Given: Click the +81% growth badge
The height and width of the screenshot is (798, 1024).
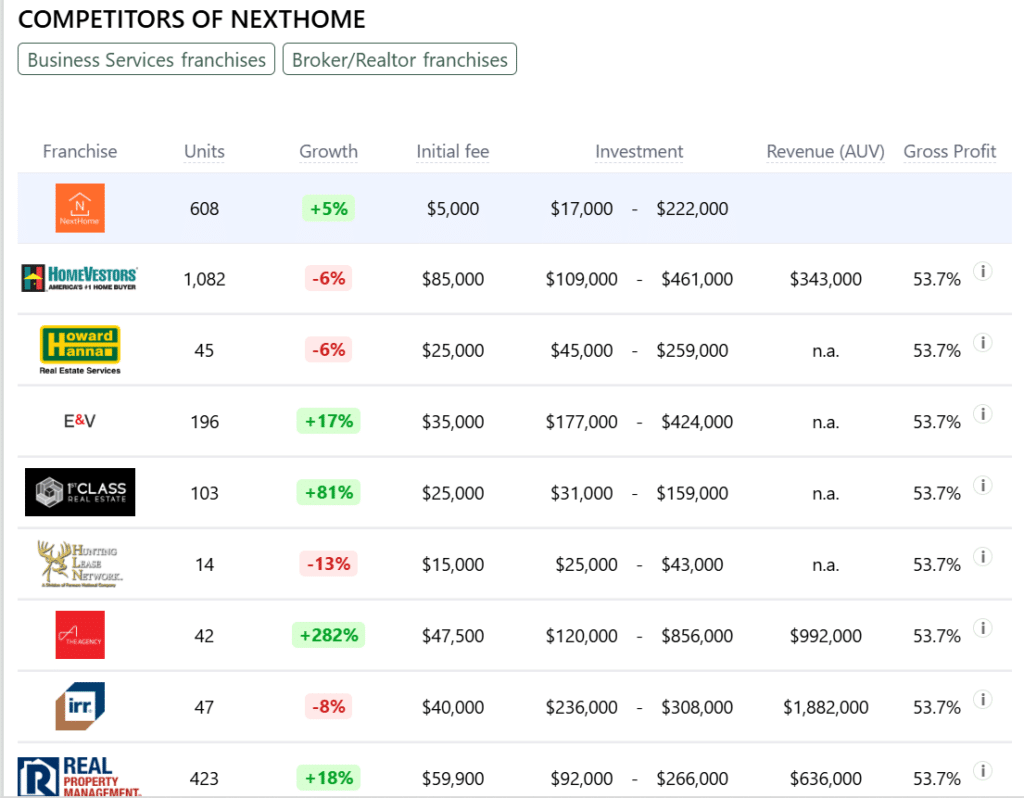Looking at the screenshot, I should point(328,492).
